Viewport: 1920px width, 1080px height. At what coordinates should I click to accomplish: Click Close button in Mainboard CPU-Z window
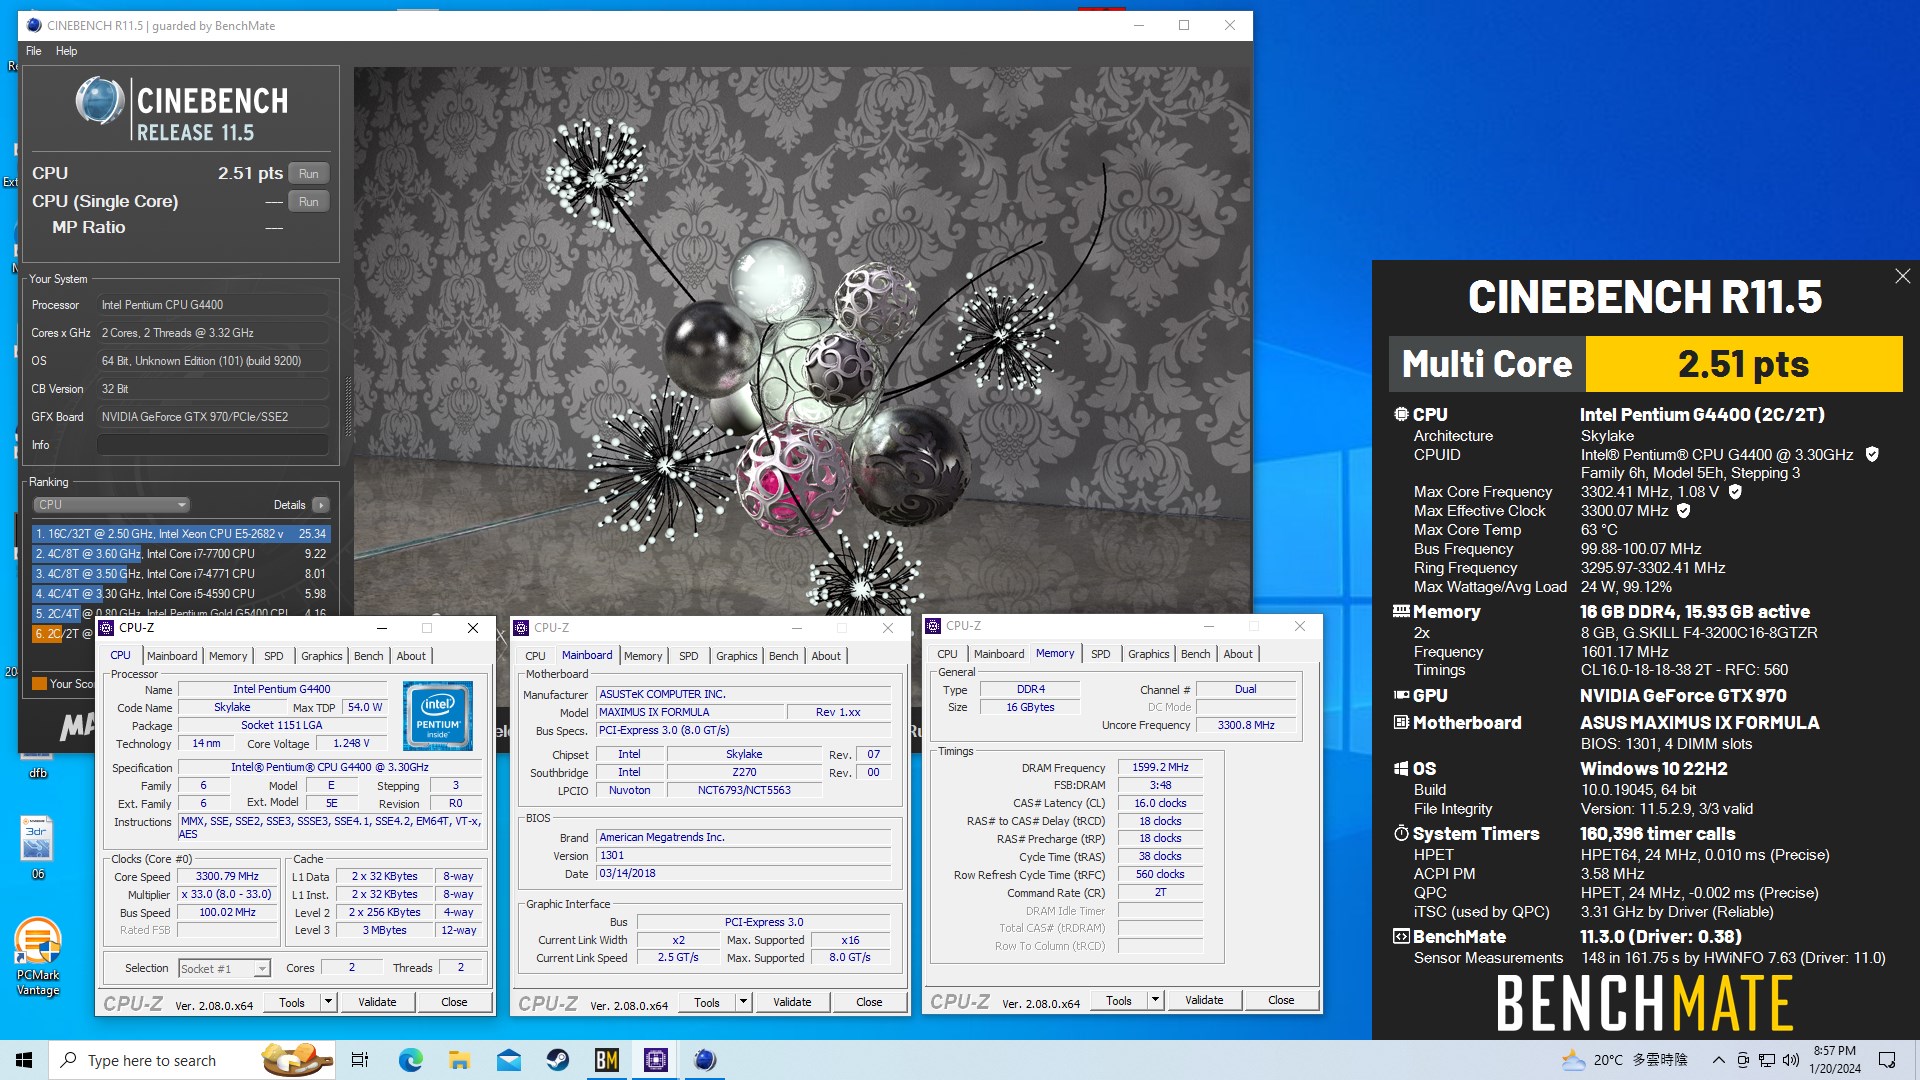[869, 1002]
